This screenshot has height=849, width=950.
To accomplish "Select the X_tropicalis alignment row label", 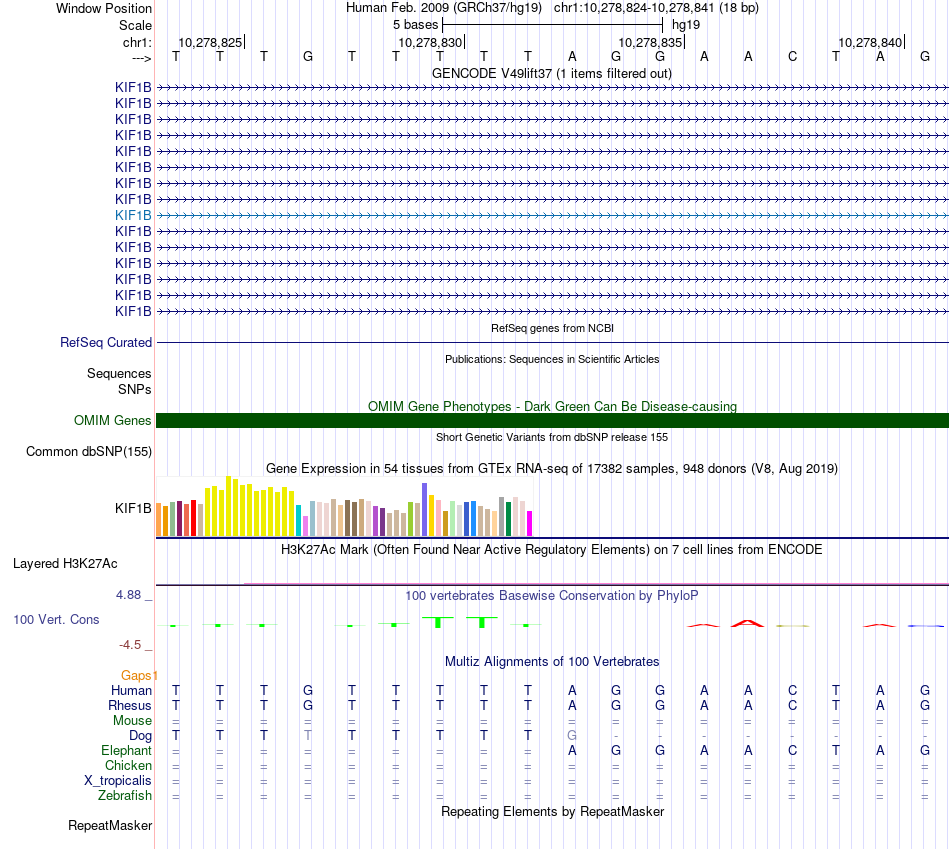I will (x=118, y=781).
